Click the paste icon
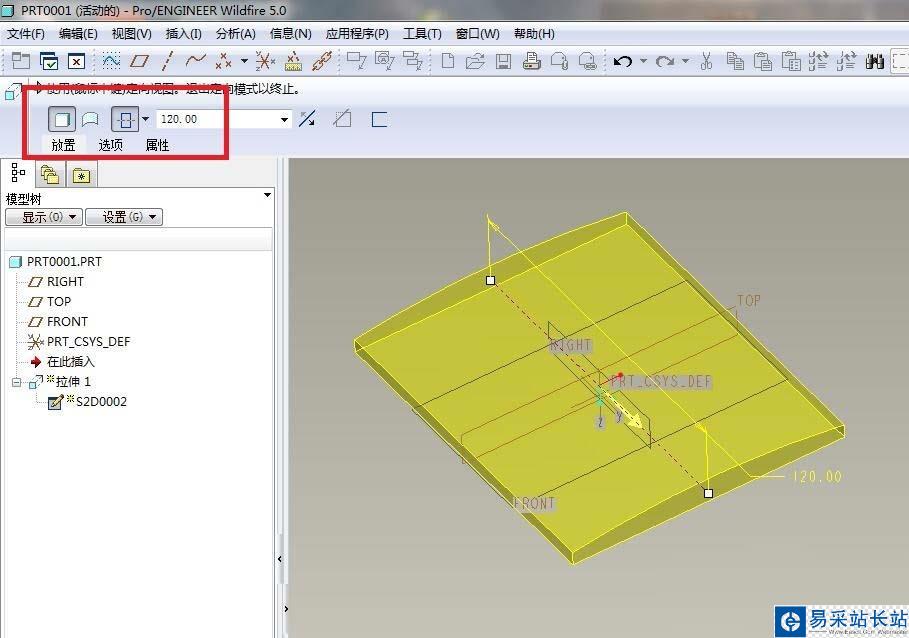 pyautogui.click(x=763, y=60)
